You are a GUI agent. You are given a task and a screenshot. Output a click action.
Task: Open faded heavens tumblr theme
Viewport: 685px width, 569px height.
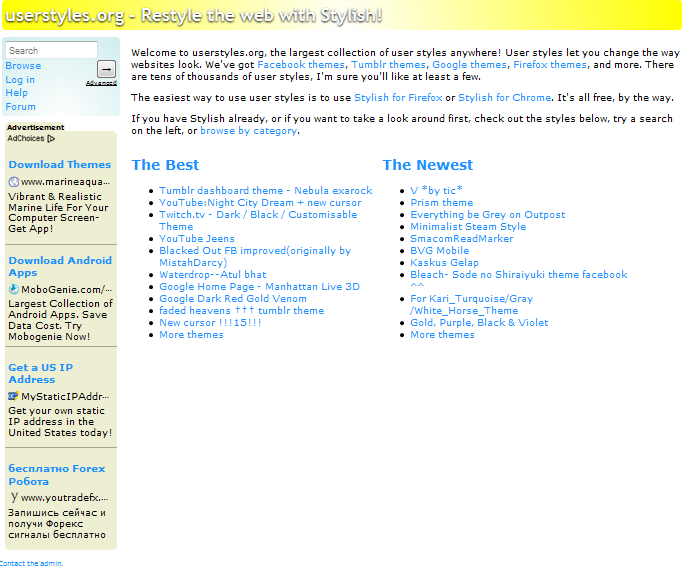[242, 311]
